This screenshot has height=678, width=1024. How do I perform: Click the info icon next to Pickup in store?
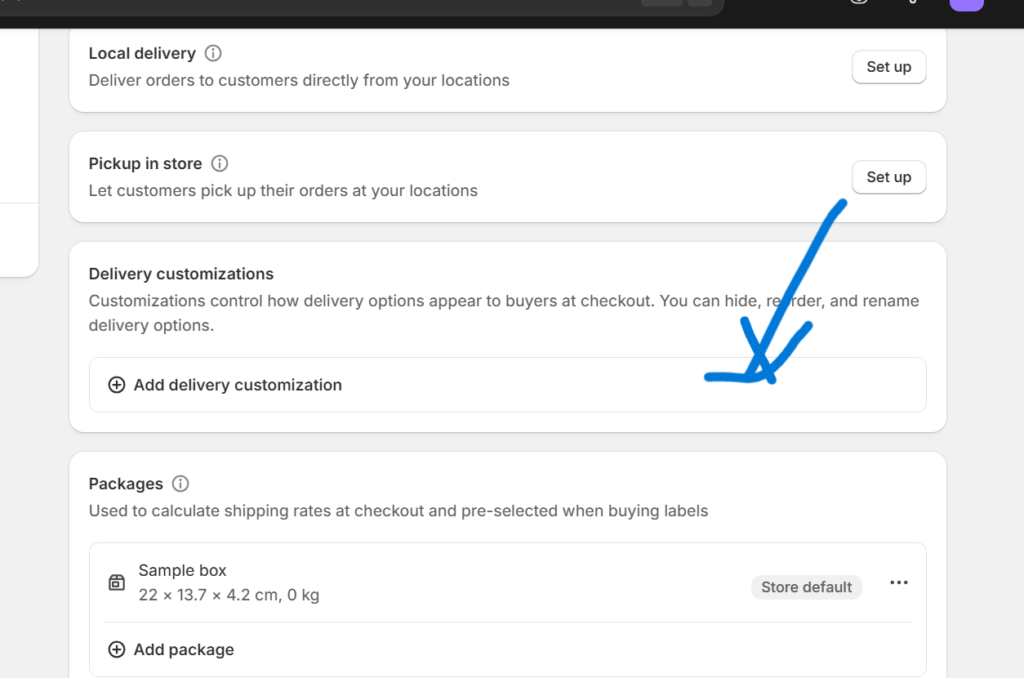click(220, 163)
